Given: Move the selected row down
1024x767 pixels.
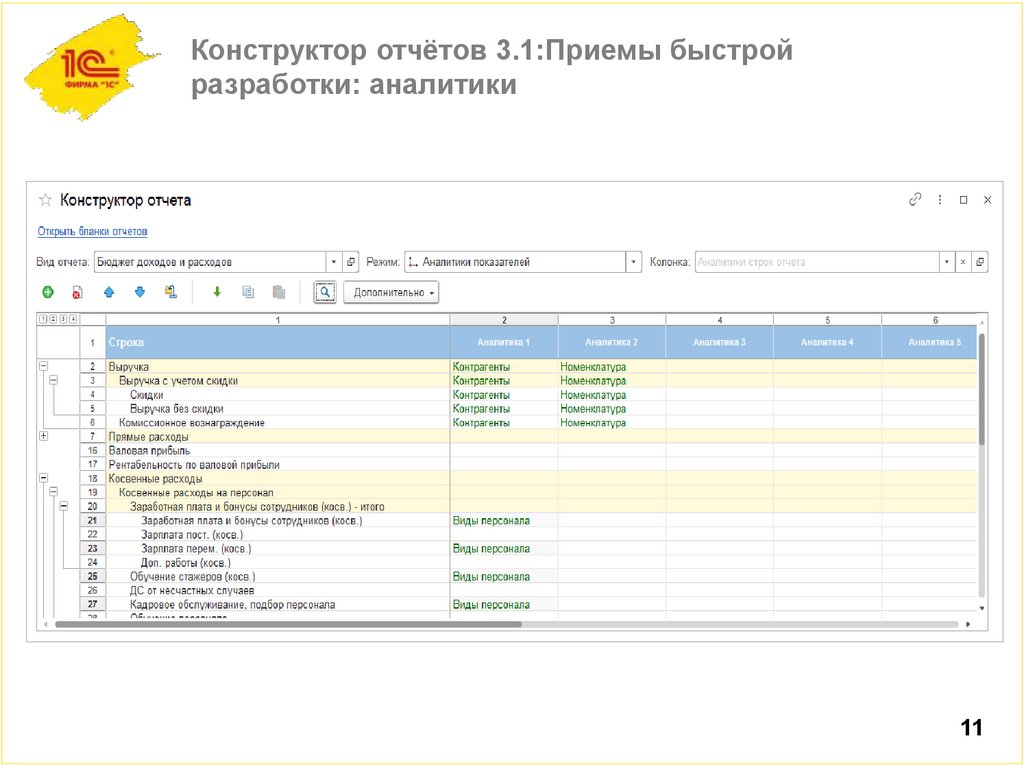Looking at the screenshot, I should (x=140, y=291).
